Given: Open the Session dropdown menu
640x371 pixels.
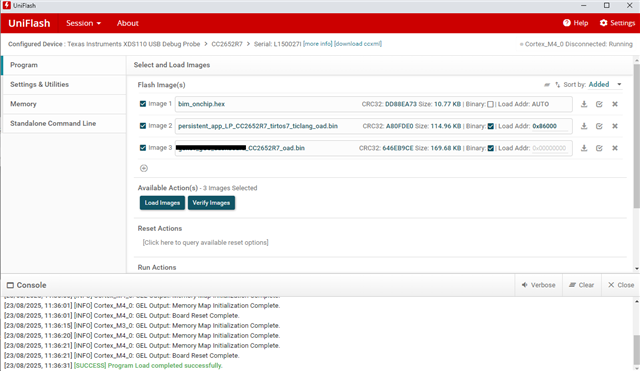Looking at the screenshot, I should click(x=83, y=23).
